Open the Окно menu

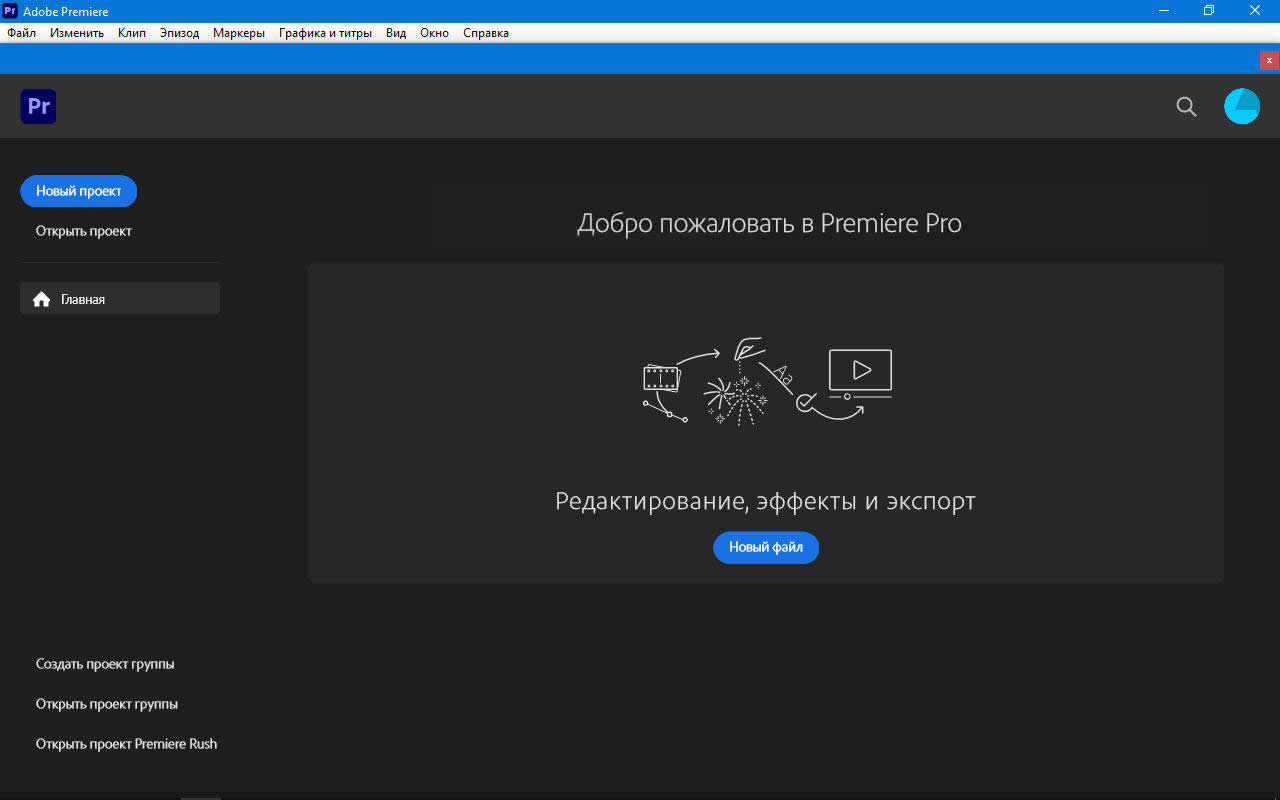click(x=435, y=33)
